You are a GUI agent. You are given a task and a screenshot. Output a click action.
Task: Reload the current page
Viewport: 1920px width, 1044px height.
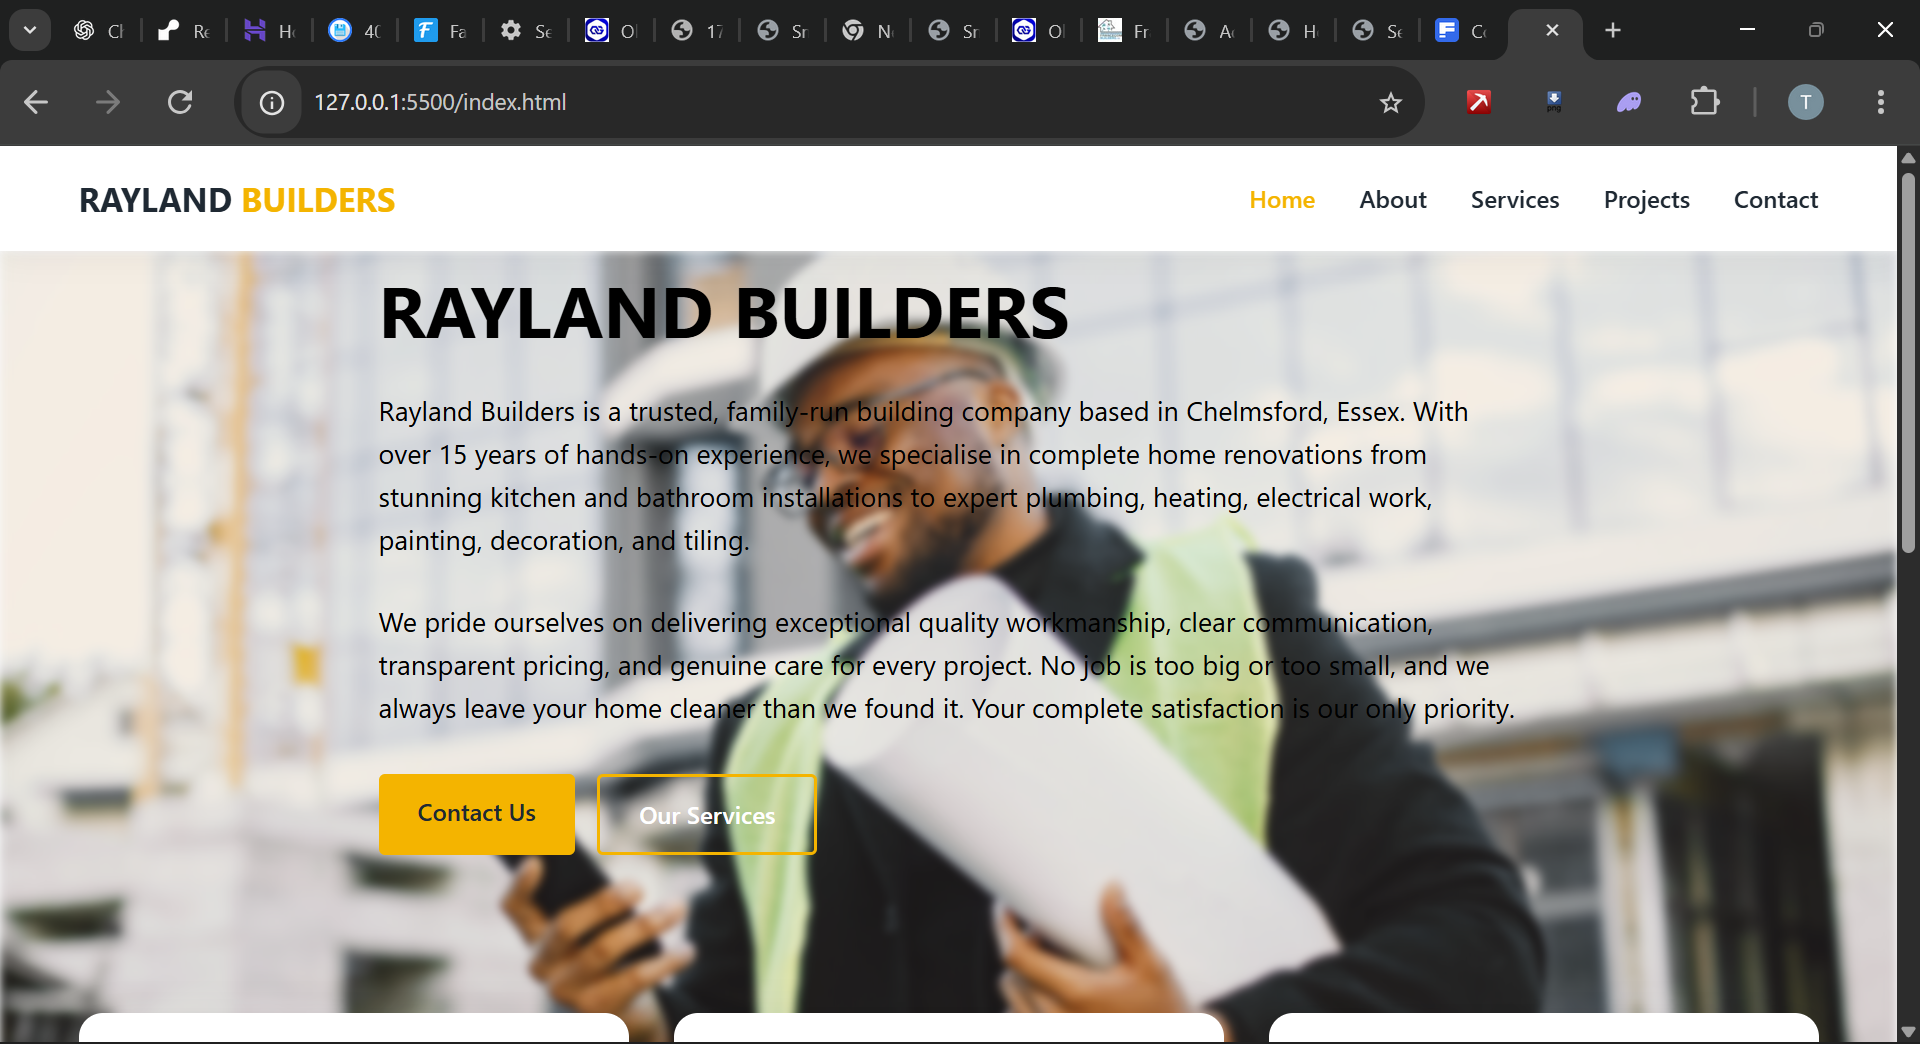pos(180,102)
